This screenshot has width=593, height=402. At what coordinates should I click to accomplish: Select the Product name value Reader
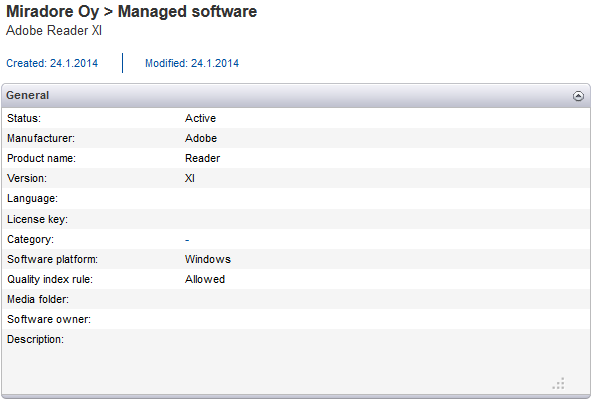pyautogui.click(x=202, y=158)
